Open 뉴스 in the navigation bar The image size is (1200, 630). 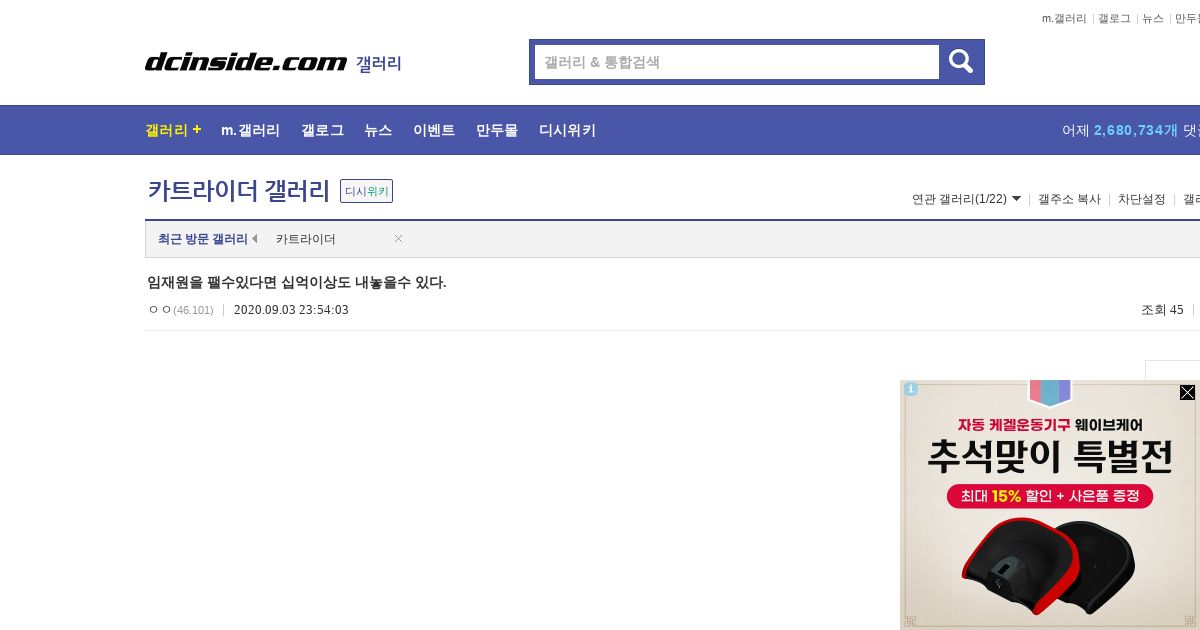tap(378, 130)
